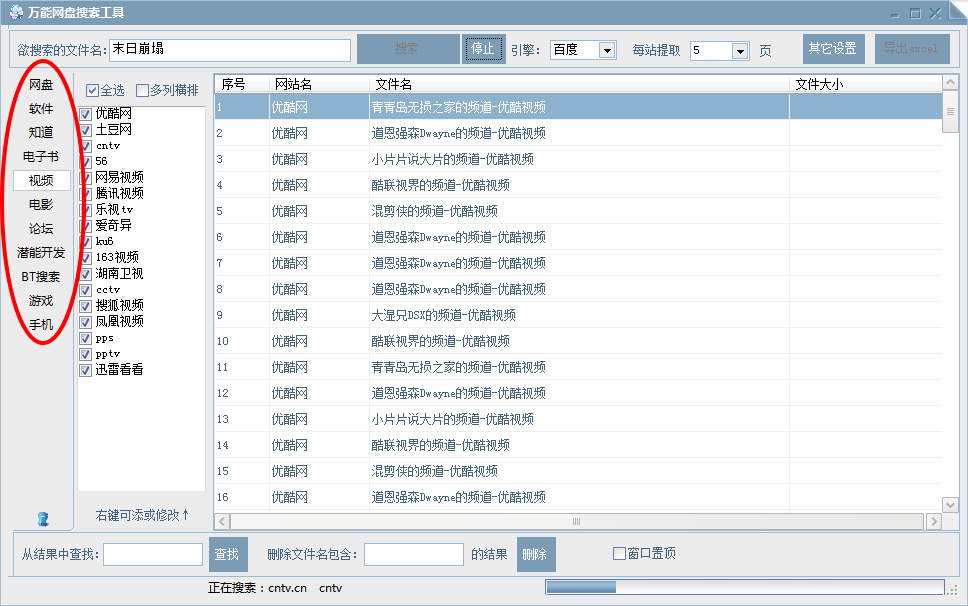
Task: Uncheck the 56 site checkbox
Action: coord(86,162)
